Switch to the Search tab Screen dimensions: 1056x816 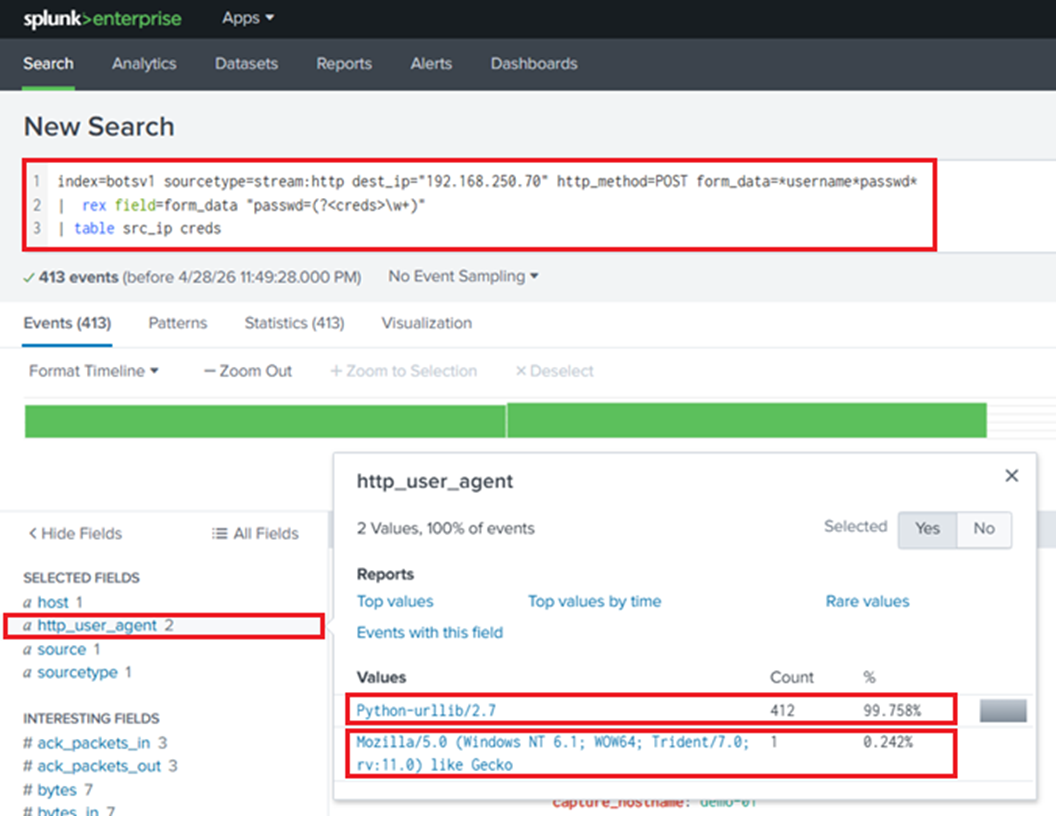tap(48, 63)
